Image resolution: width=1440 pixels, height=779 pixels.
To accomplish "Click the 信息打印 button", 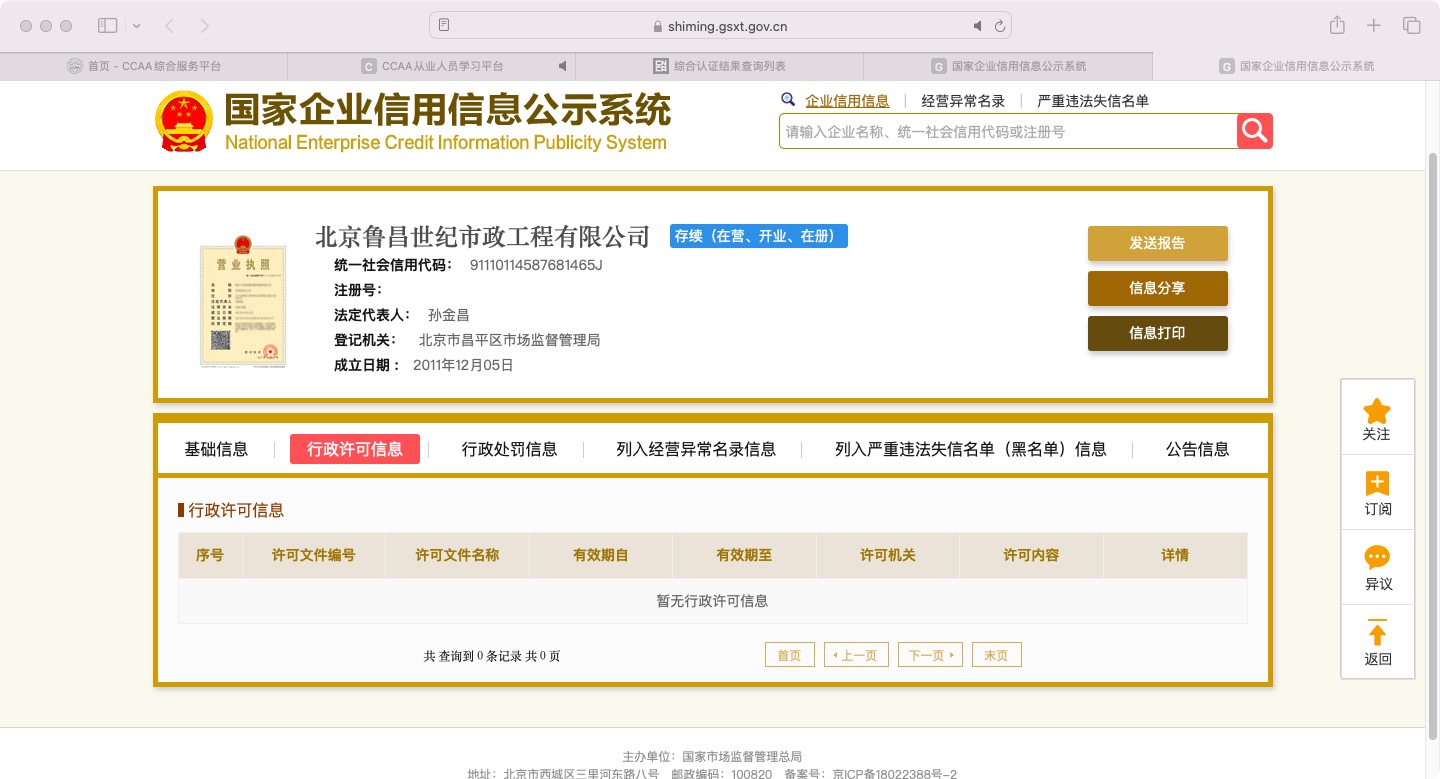I will click(1158, 333).
